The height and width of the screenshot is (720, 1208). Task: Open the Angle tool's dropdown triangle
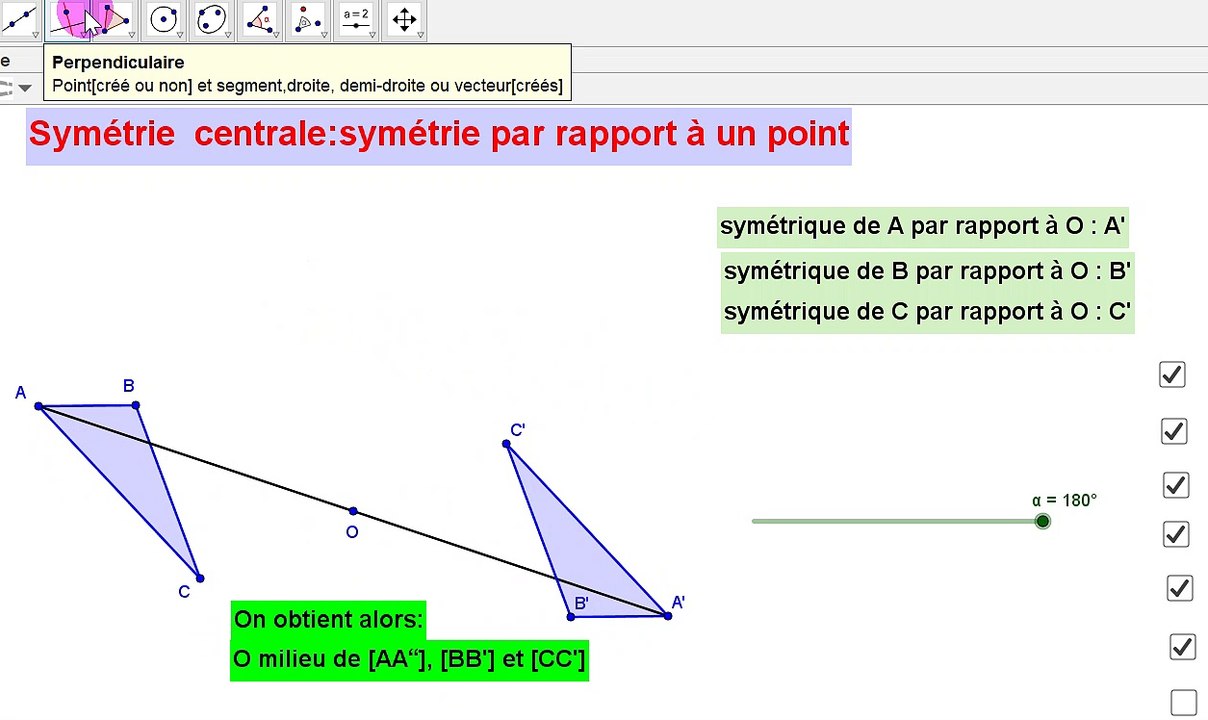coord(276,35)
